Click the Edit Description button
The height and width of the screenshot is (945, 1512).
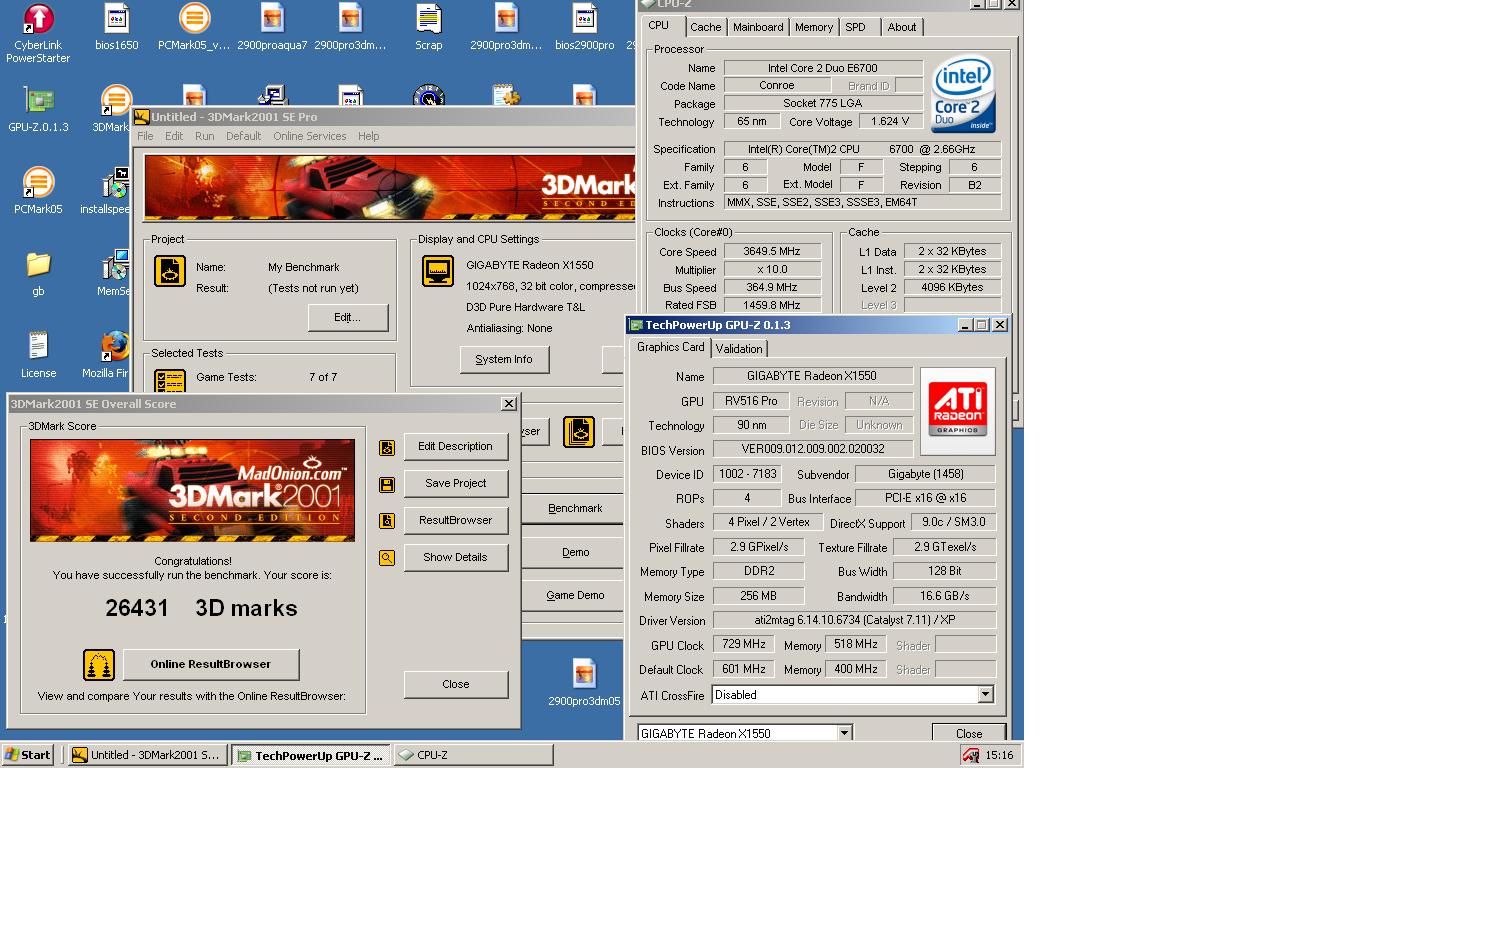tap(456, 447)
